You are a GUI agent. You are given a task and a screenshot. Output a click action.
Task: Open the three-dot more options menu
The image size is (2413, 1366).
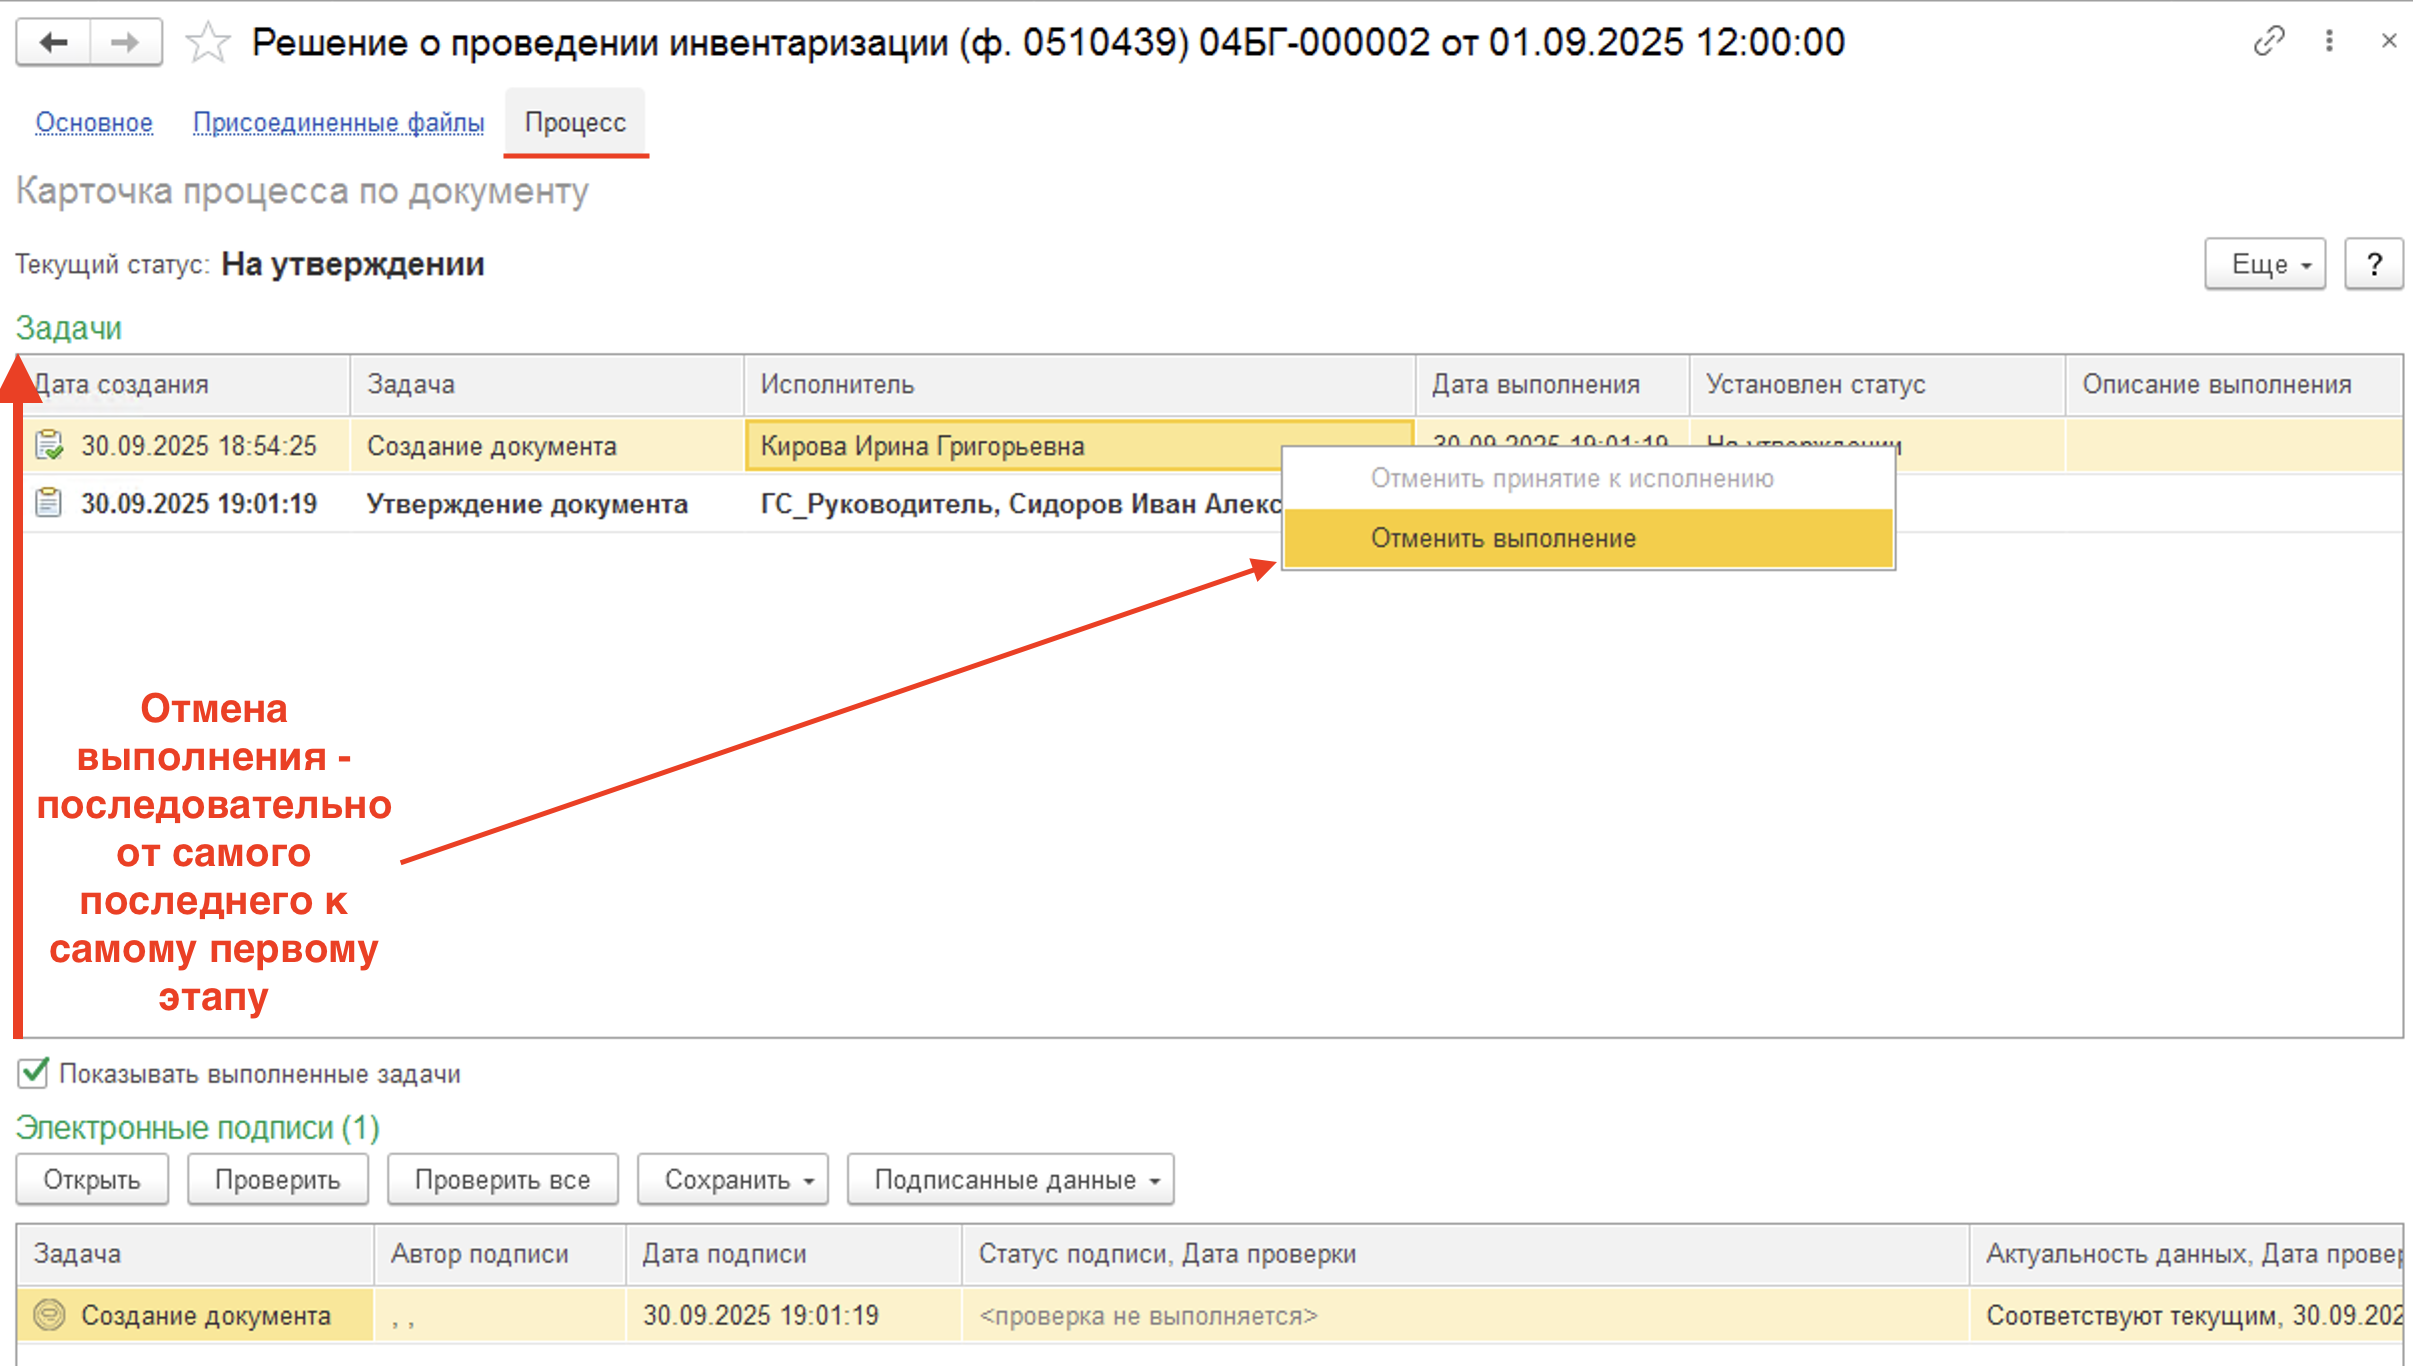[x=2329, y=41]
